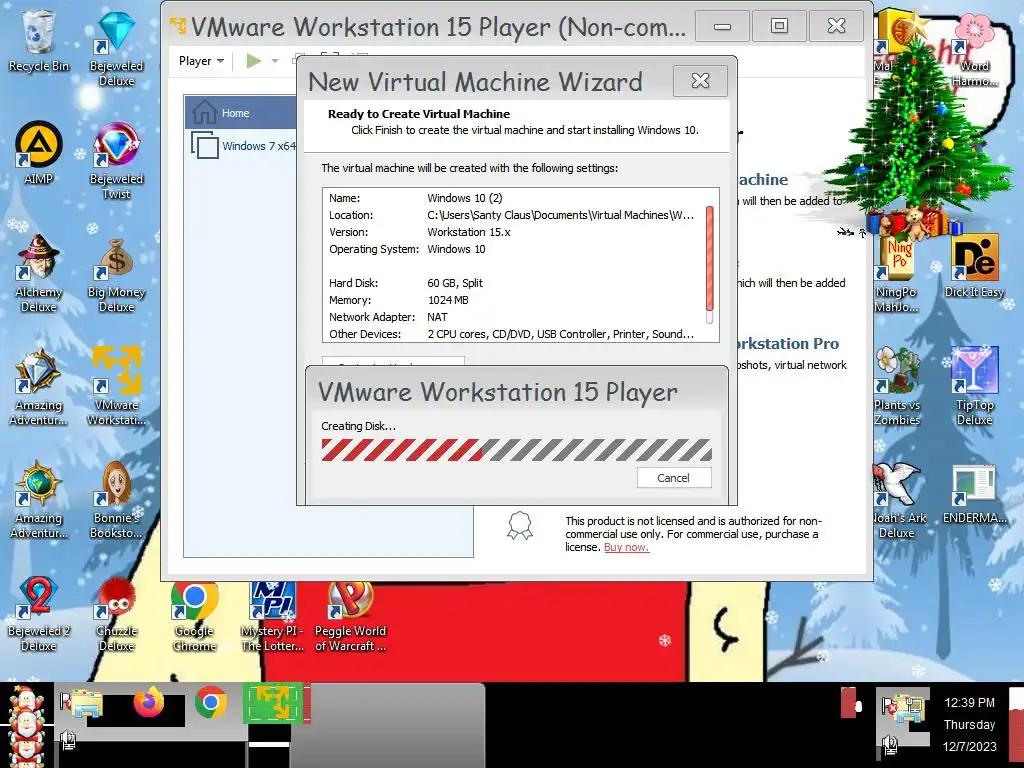Click the Name: Windows 10 (2) row
This screenshot has height=768, width=1024.
(512, 198)
